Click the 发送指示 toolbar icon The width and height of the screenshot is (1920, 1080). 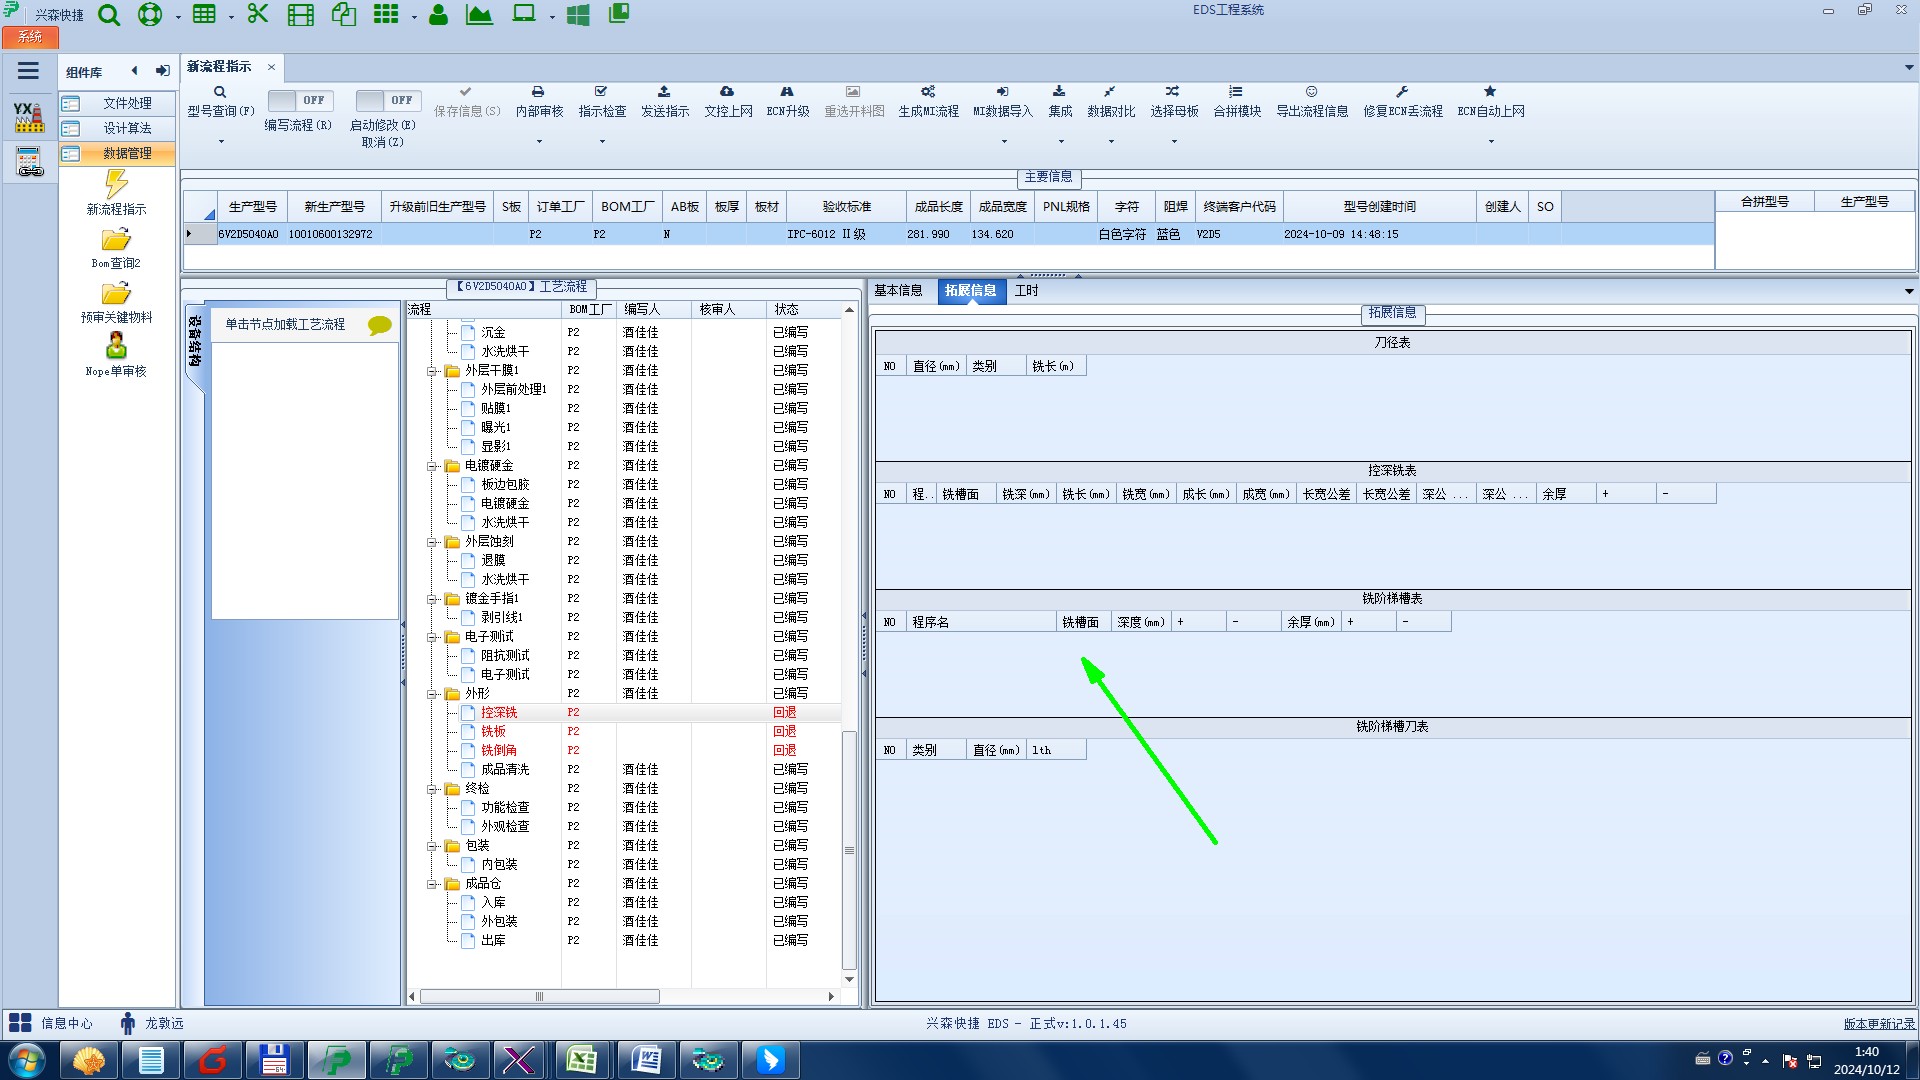664,92
